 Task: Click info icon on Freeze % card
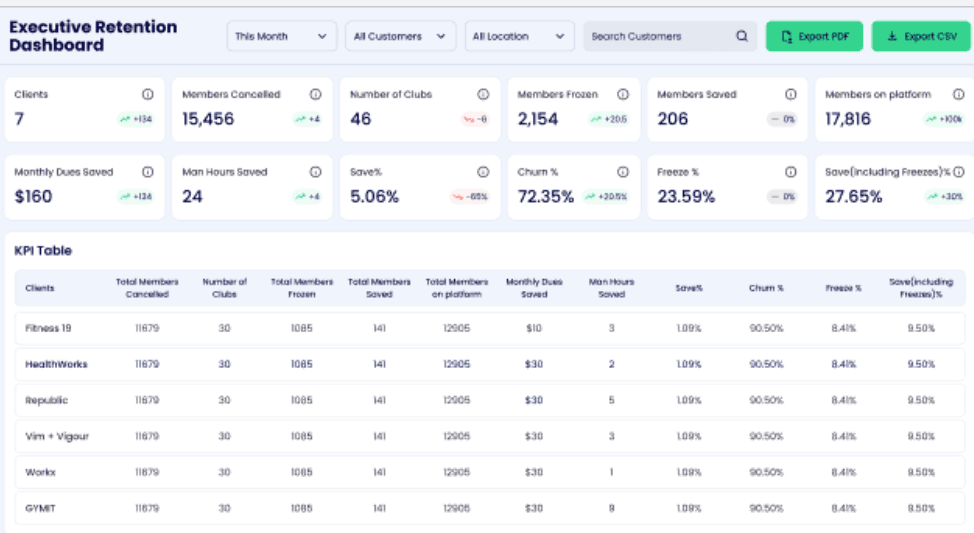[790, 172]
